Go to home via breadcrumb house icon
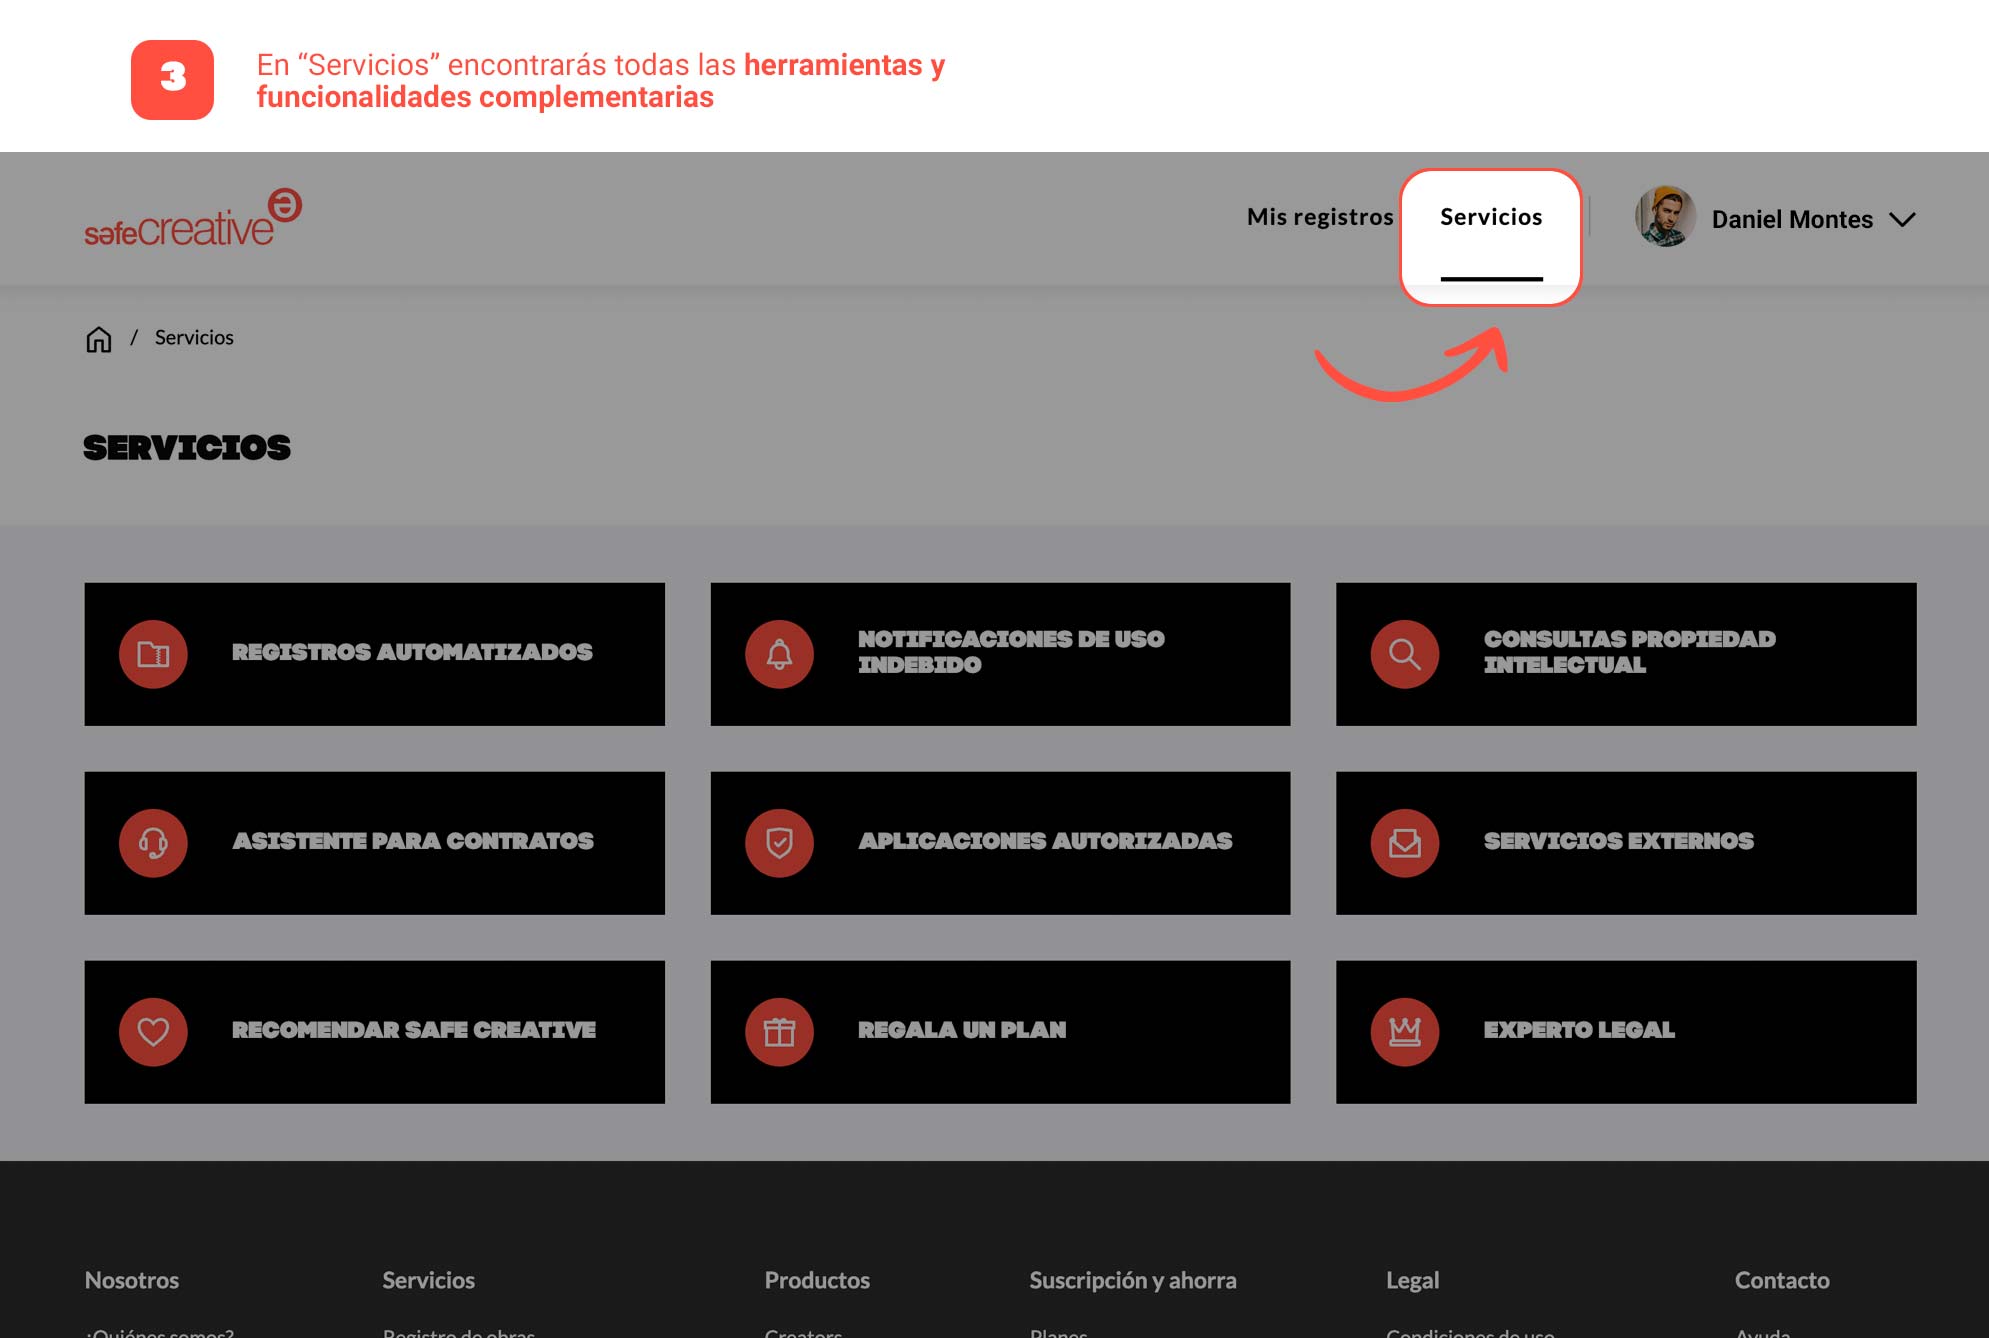1989x1338 pixels. point(99,339)
